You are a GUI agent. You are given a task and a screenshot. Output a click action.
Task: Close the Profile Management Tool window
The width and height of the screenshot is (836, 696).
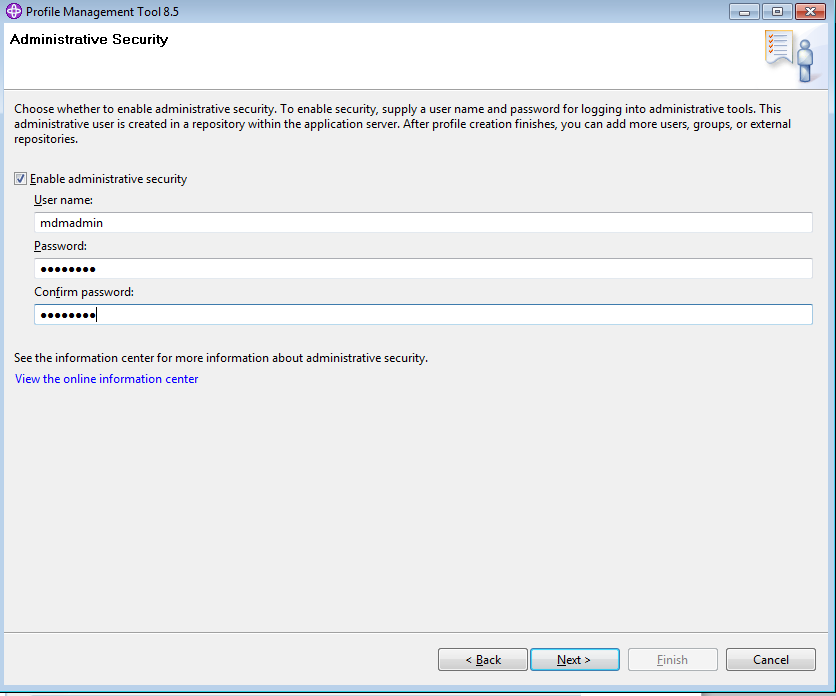tap(810, 12)
